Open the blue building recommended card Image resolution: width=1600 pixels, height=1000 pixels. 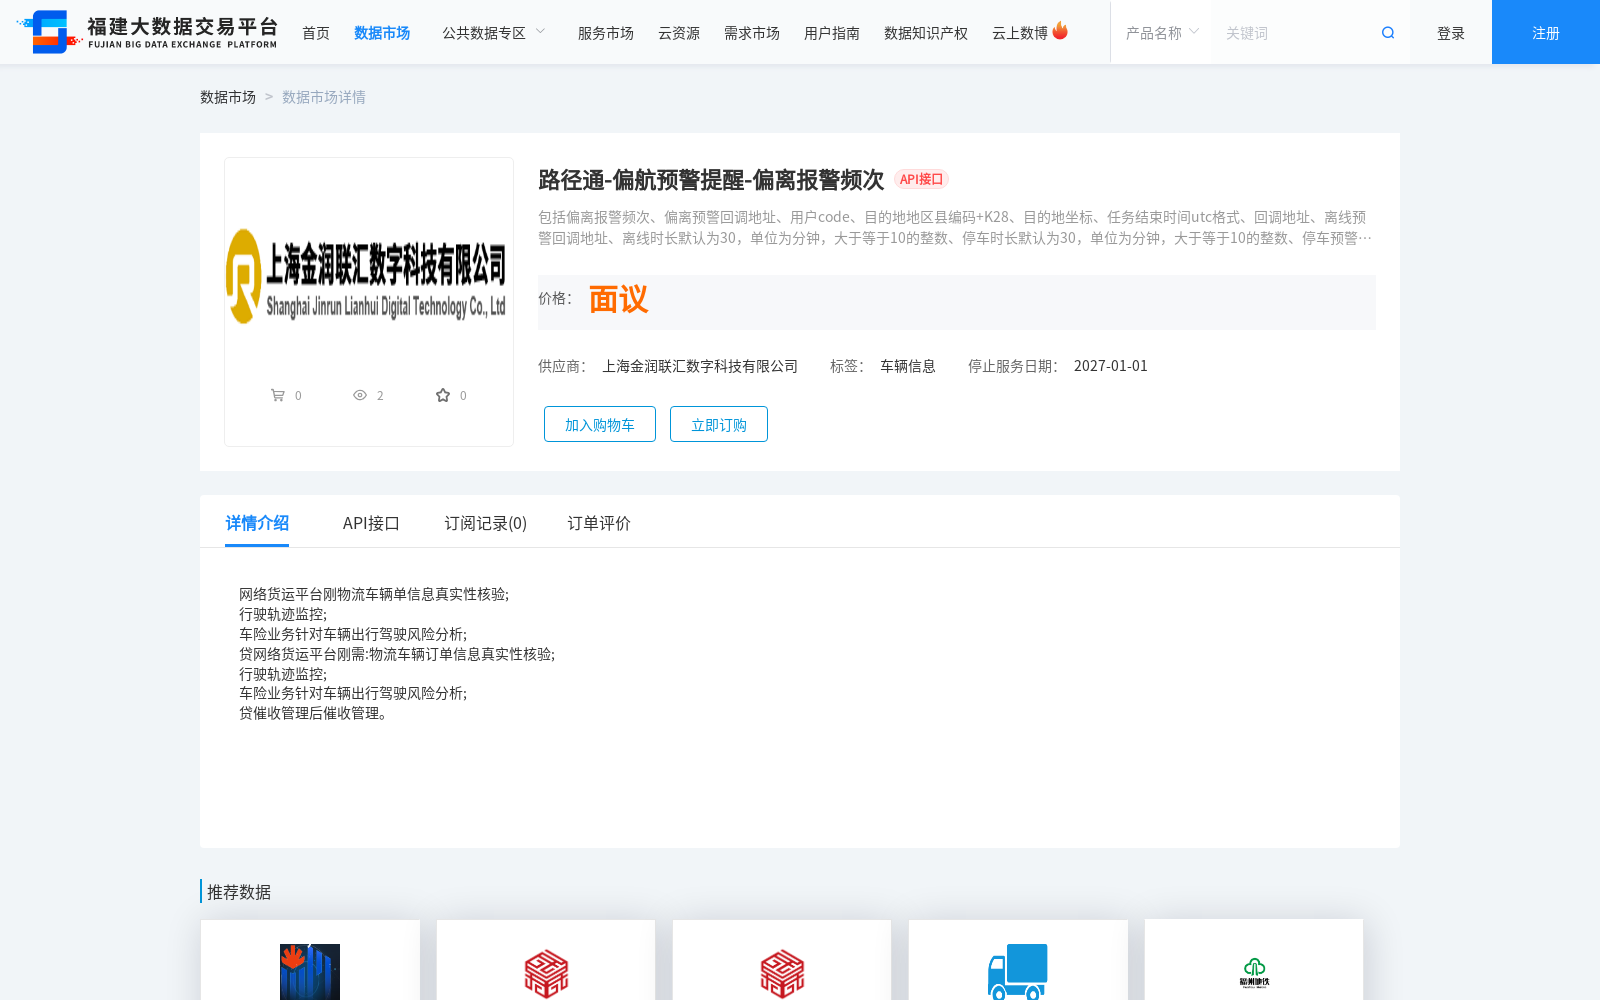click(310, 960)
